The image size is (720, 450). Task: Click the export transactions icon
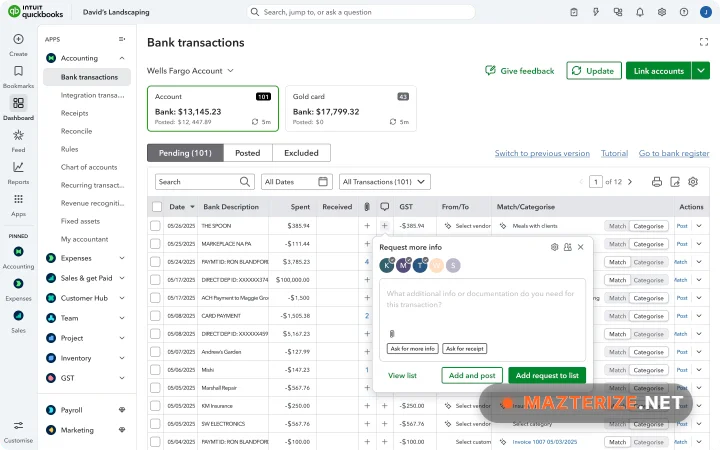(675, 182)
